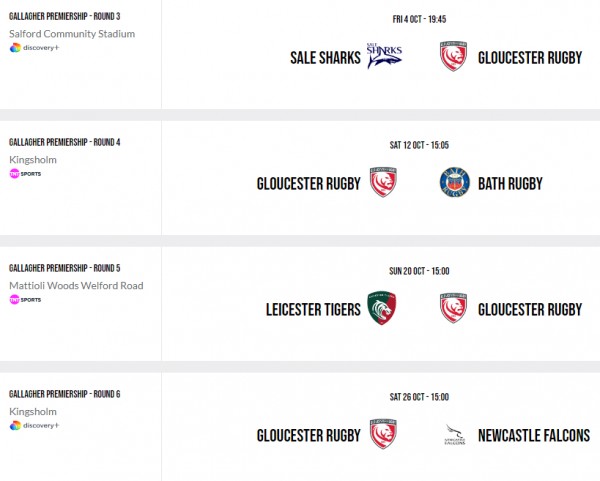Click TNT Sports logo in Round 5
This screenshot has width=600, height=481.
coord(26,300)
